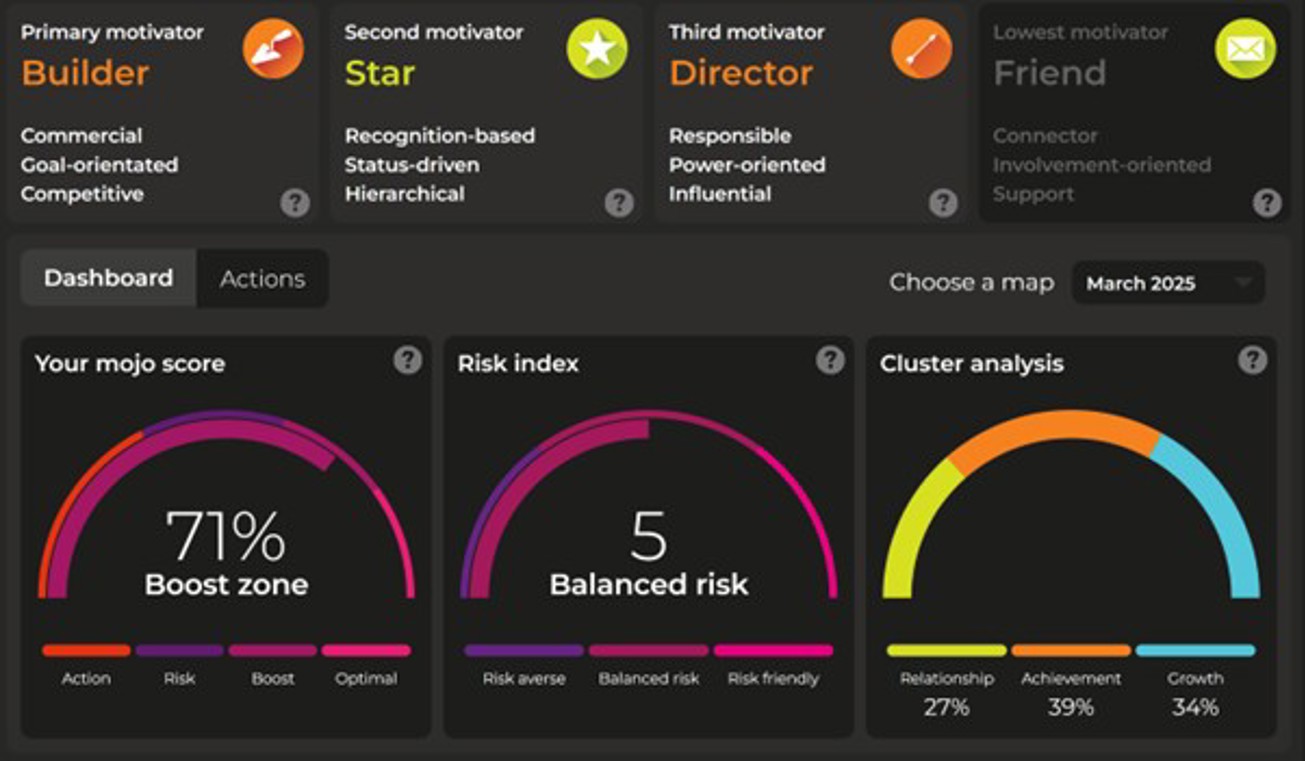
Task: Open help for Star motivator card
Action: point(619,203)
